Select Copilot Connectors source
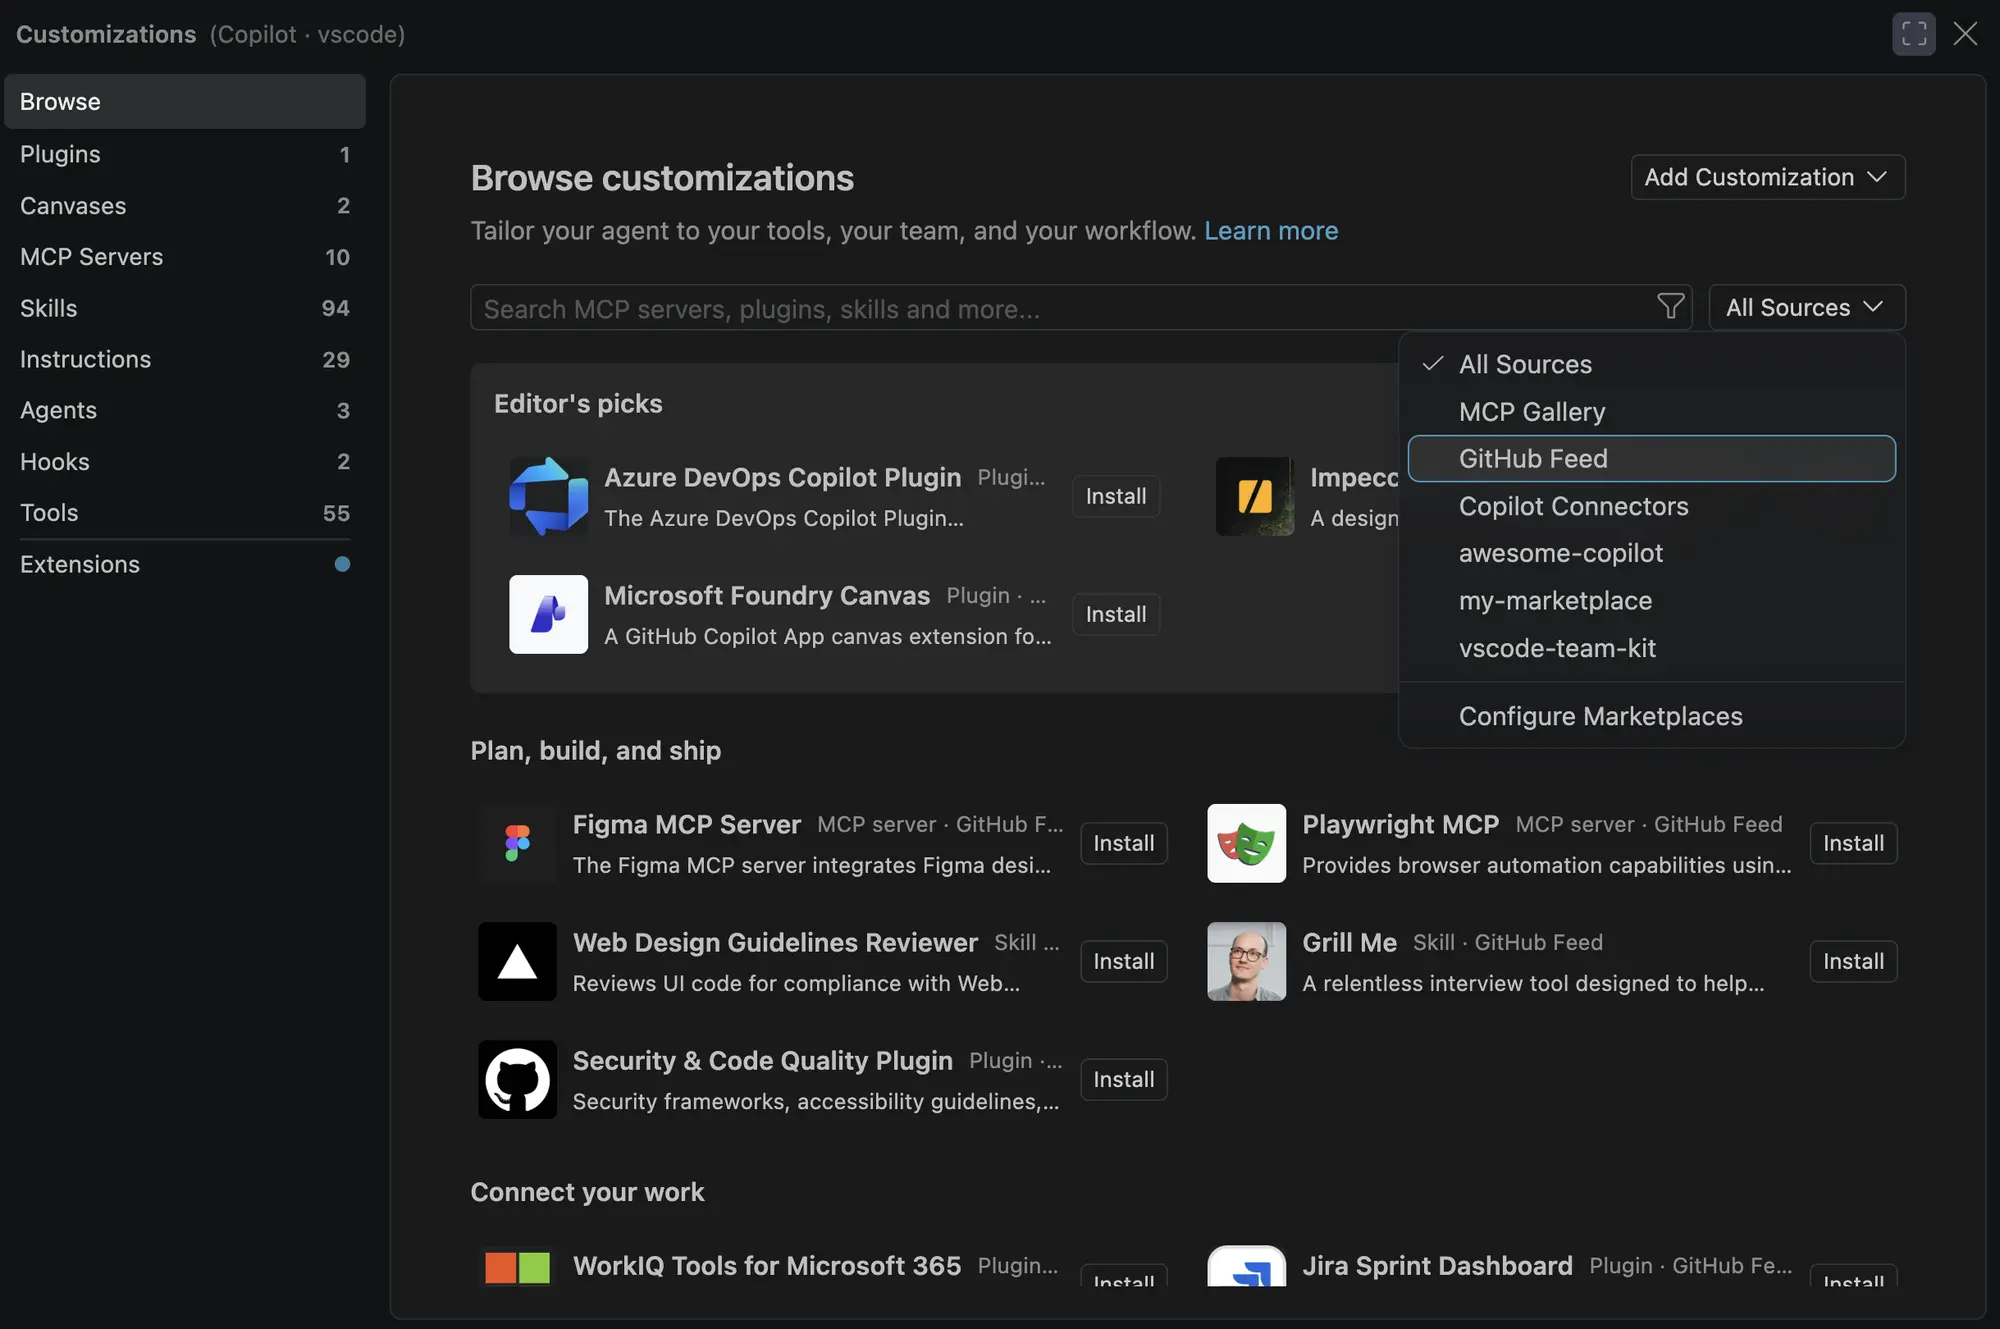Screen dimensions: 2000x1329 tap(1651, 506)
